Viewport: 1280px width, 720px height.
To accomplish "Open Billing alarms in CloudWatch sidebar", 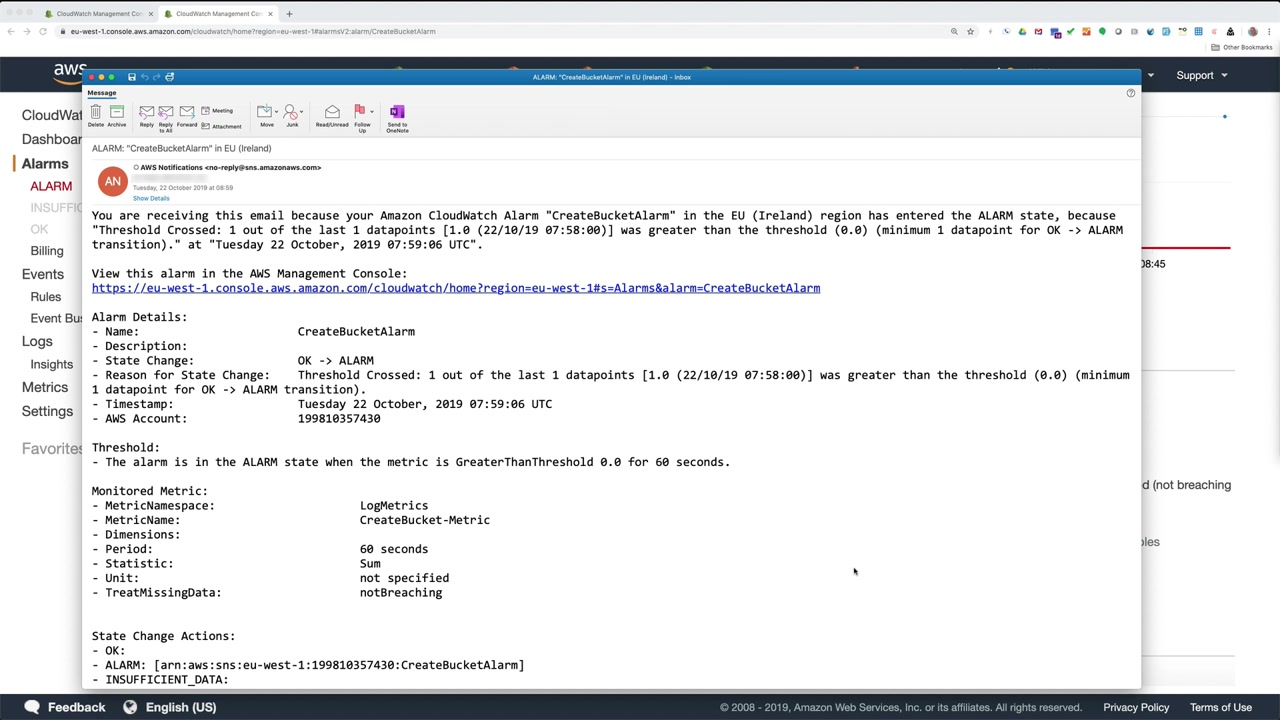I will pyautogui.click(x=47, y=251).
